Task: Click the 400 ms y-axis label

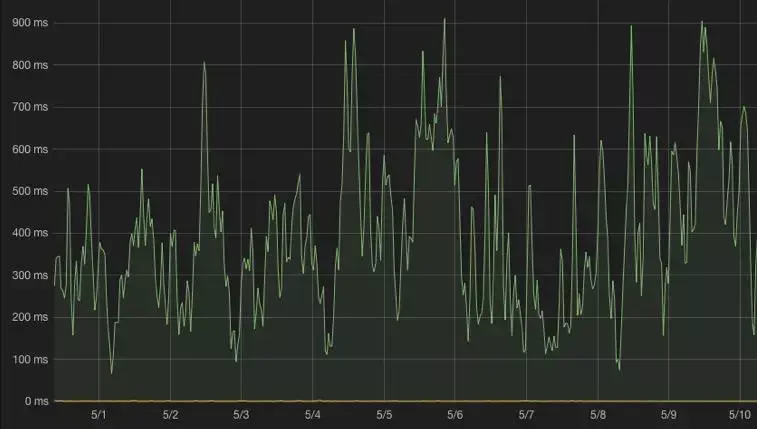Action: coord(30,233)
